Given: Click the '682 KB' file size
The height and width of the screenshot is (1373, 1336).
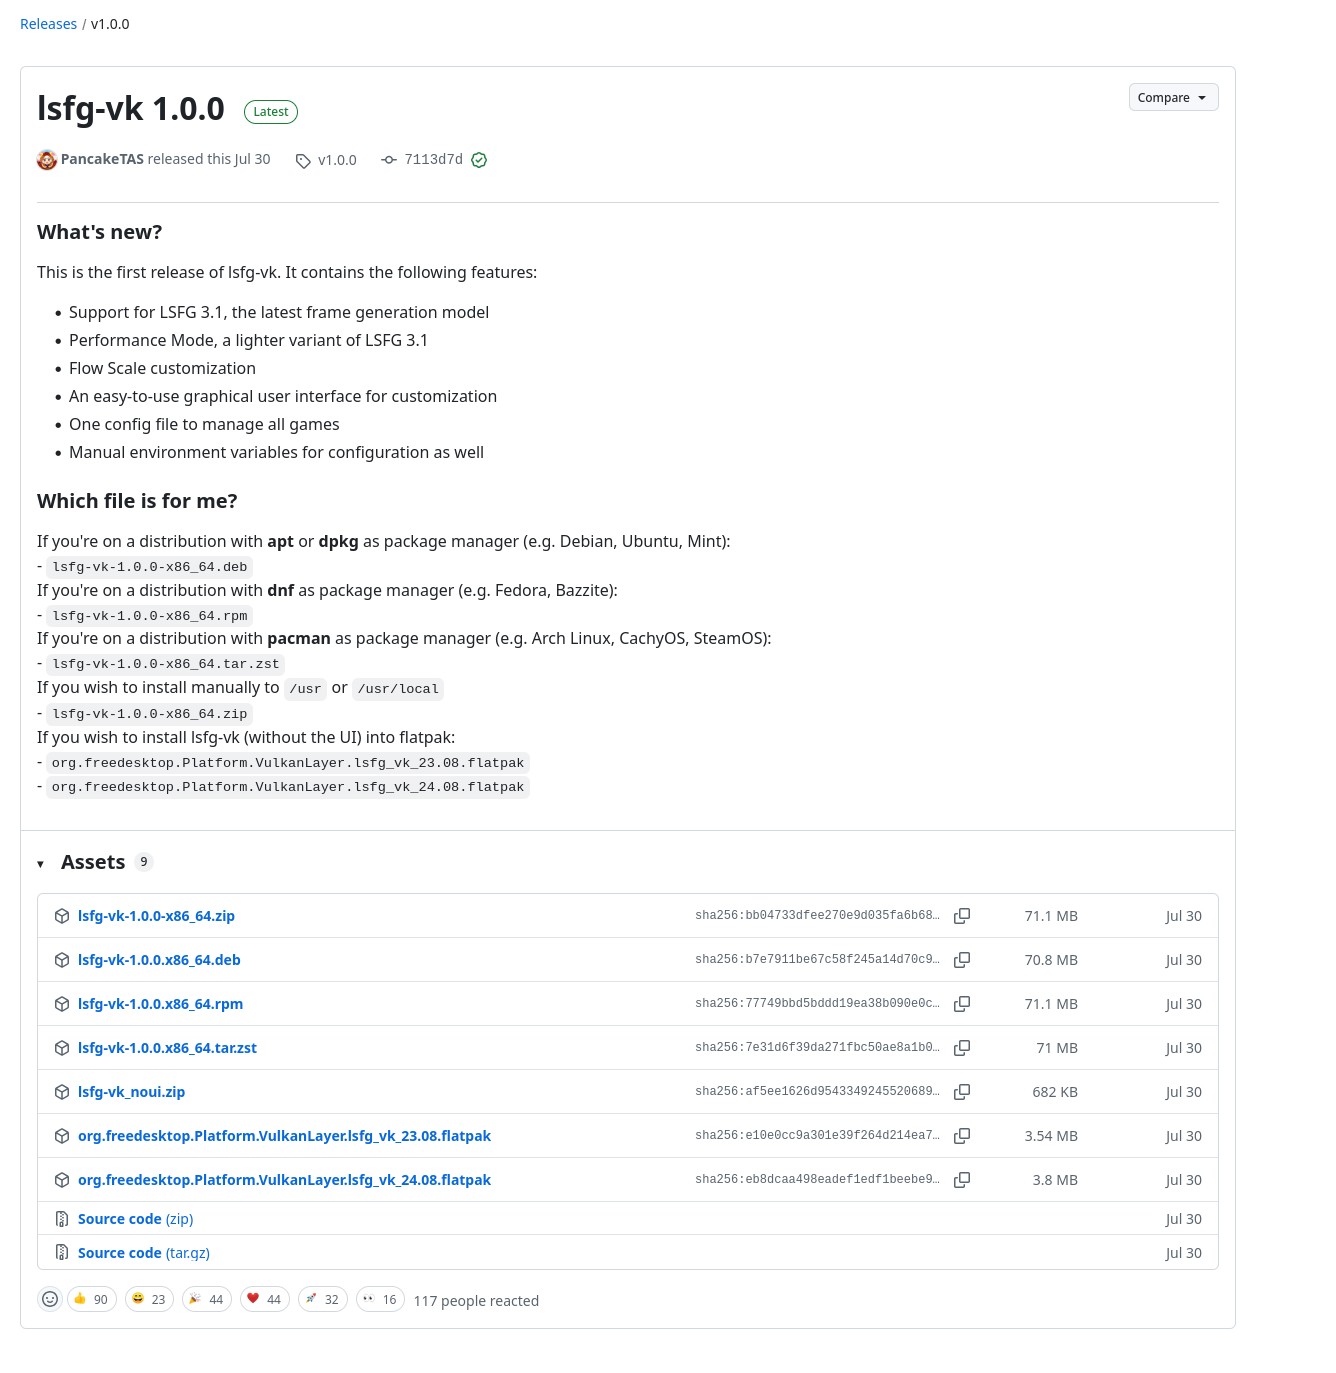Looking at the screenshot, I should click(1055, 1092).
